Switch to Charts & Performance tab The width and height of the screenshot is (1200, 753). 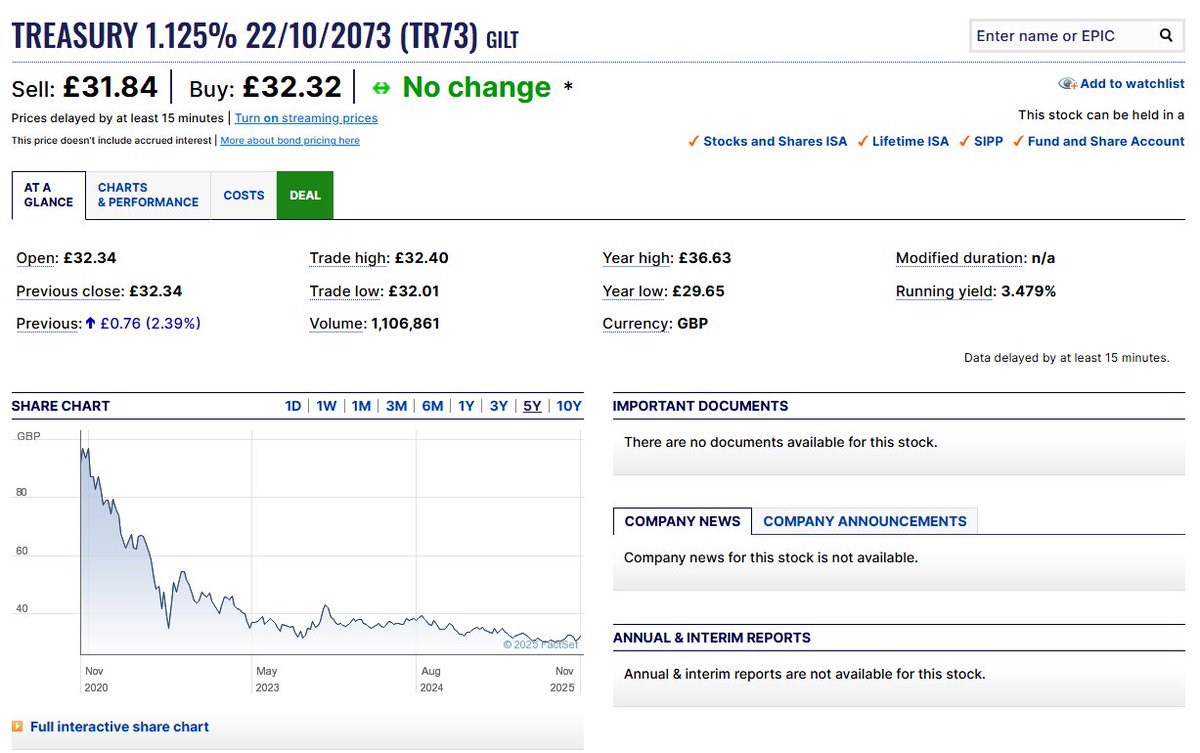pos(148,195)
